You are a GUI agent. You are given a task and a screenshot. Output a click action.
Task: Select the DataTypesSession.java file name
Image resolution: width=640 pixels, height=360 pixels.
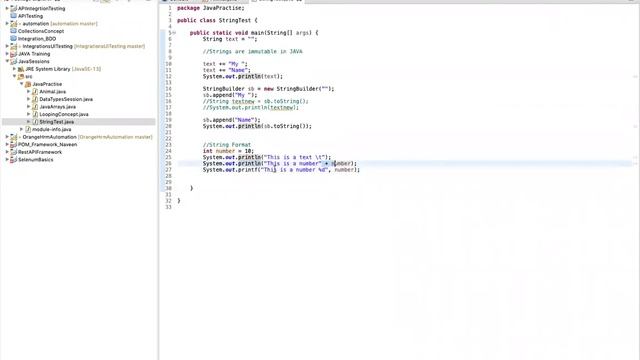click(66, 99)
